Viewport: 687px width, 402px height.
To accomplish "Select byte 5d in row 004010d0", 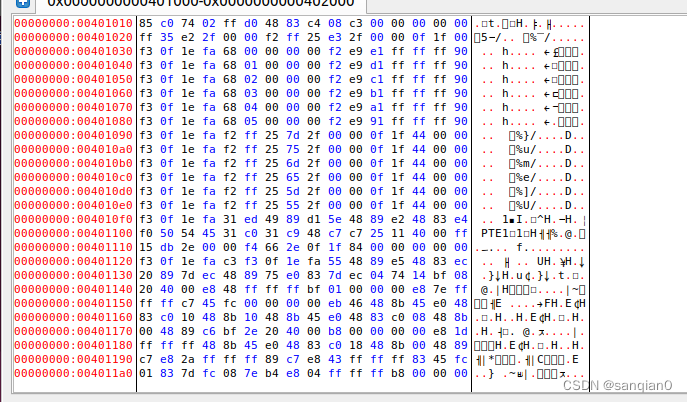I will [x=293, y=191].
